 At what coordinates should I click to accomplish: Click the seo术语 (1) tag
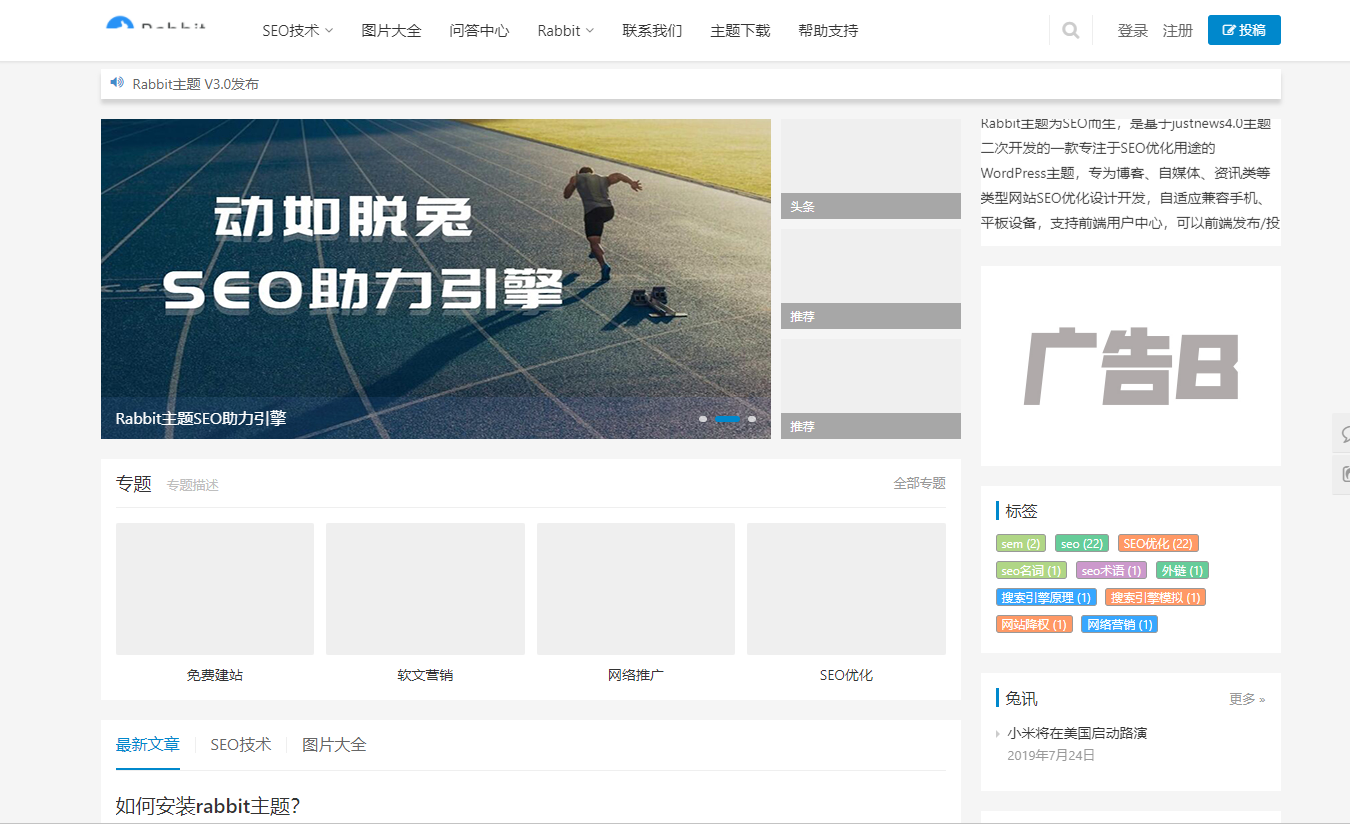click(x=1111, y=571)
